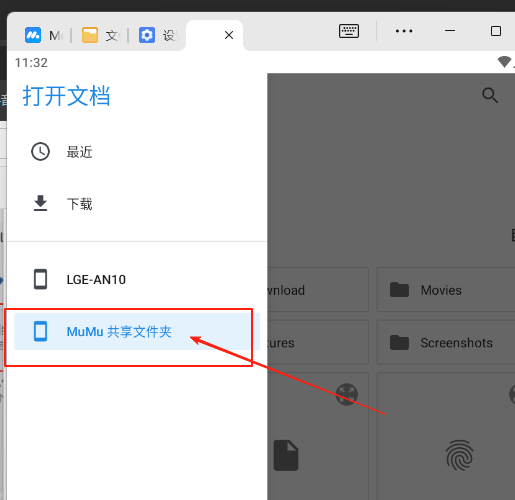The width and height of the screenshot is (515, 500).
Task: Open the Movies folder
Action: click(446, 290)
